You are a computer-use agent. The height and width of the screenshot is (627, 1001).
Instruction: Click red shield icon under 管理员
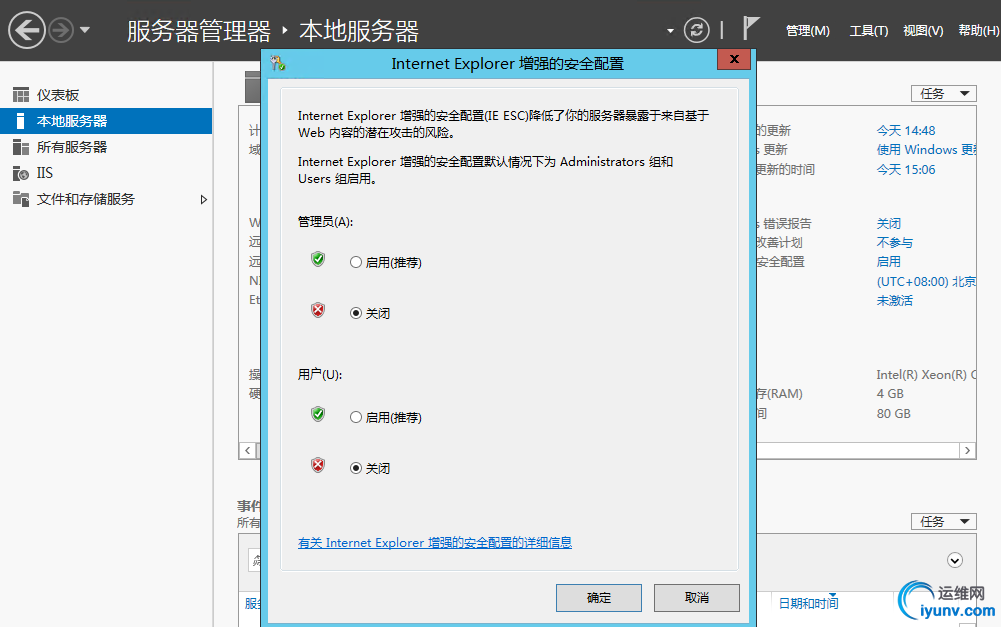point(318,310)
